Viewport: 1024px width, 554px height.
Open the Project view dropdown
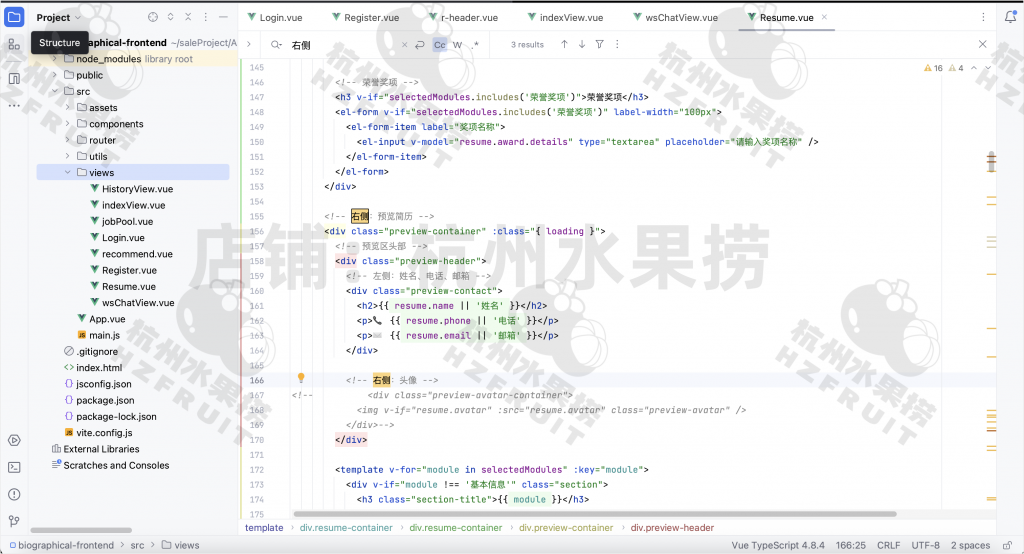point(59,18)
